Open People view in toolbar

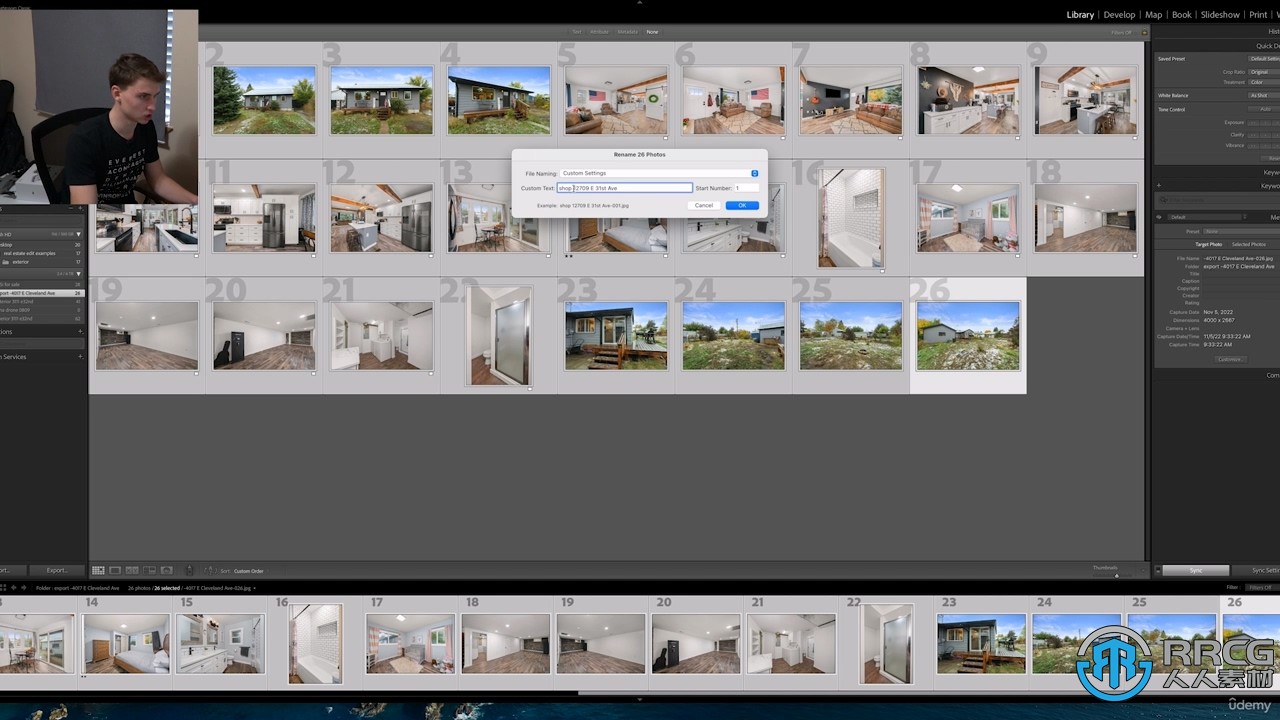166,570
